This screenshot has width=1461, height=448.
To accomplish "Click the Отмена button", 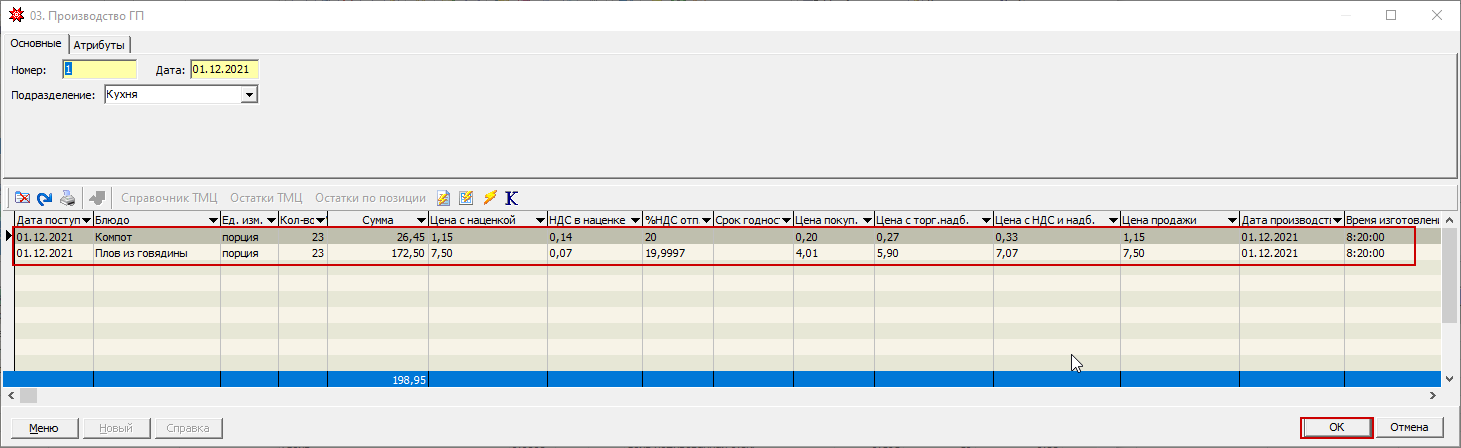I will point(1410,427).
